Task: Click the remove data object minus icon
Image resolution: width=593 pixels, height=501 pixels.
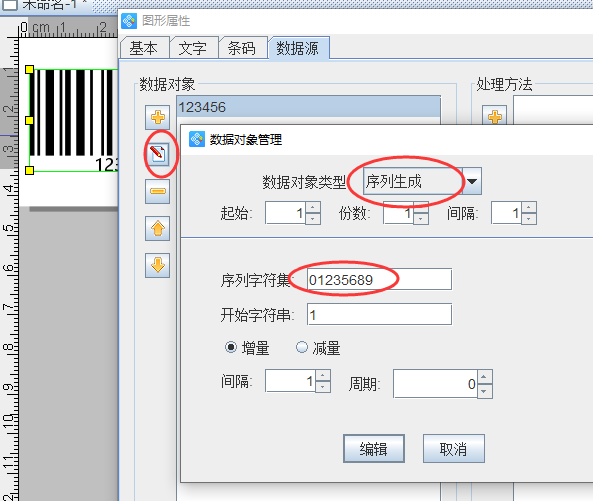Action: pos(158,191)
